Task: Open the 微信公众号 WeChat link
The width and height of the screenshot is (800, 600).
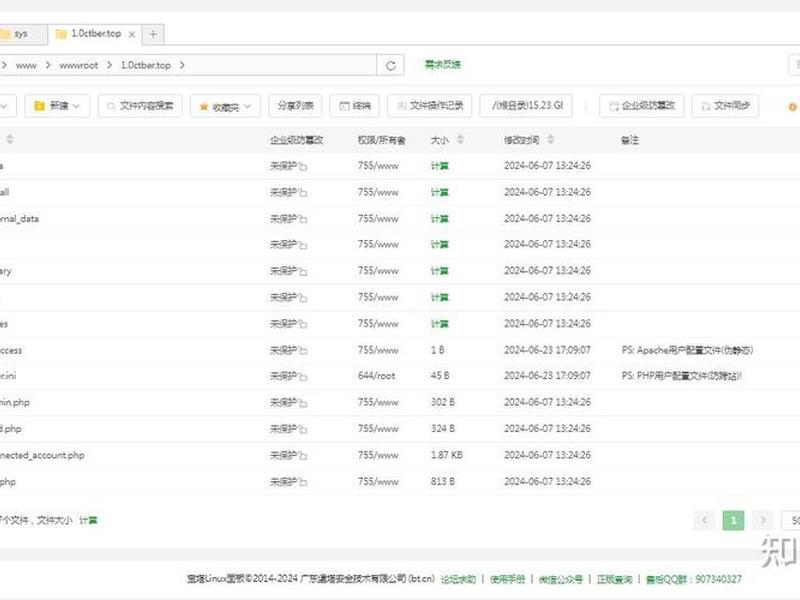Action: click(x=561, y=579)
